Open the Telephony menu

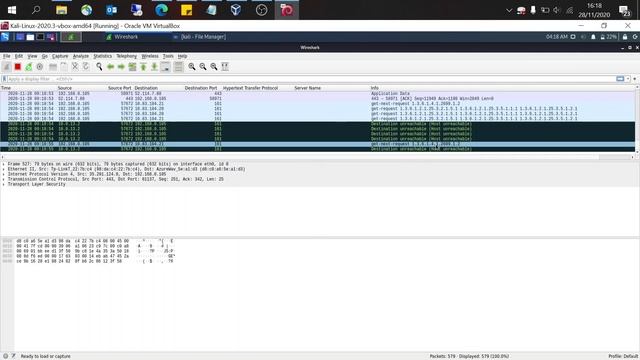[127, 56]
